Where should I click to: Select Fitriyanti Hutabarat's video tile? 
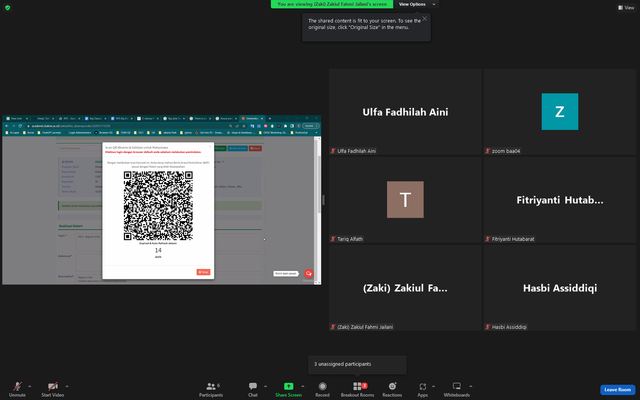560,200
